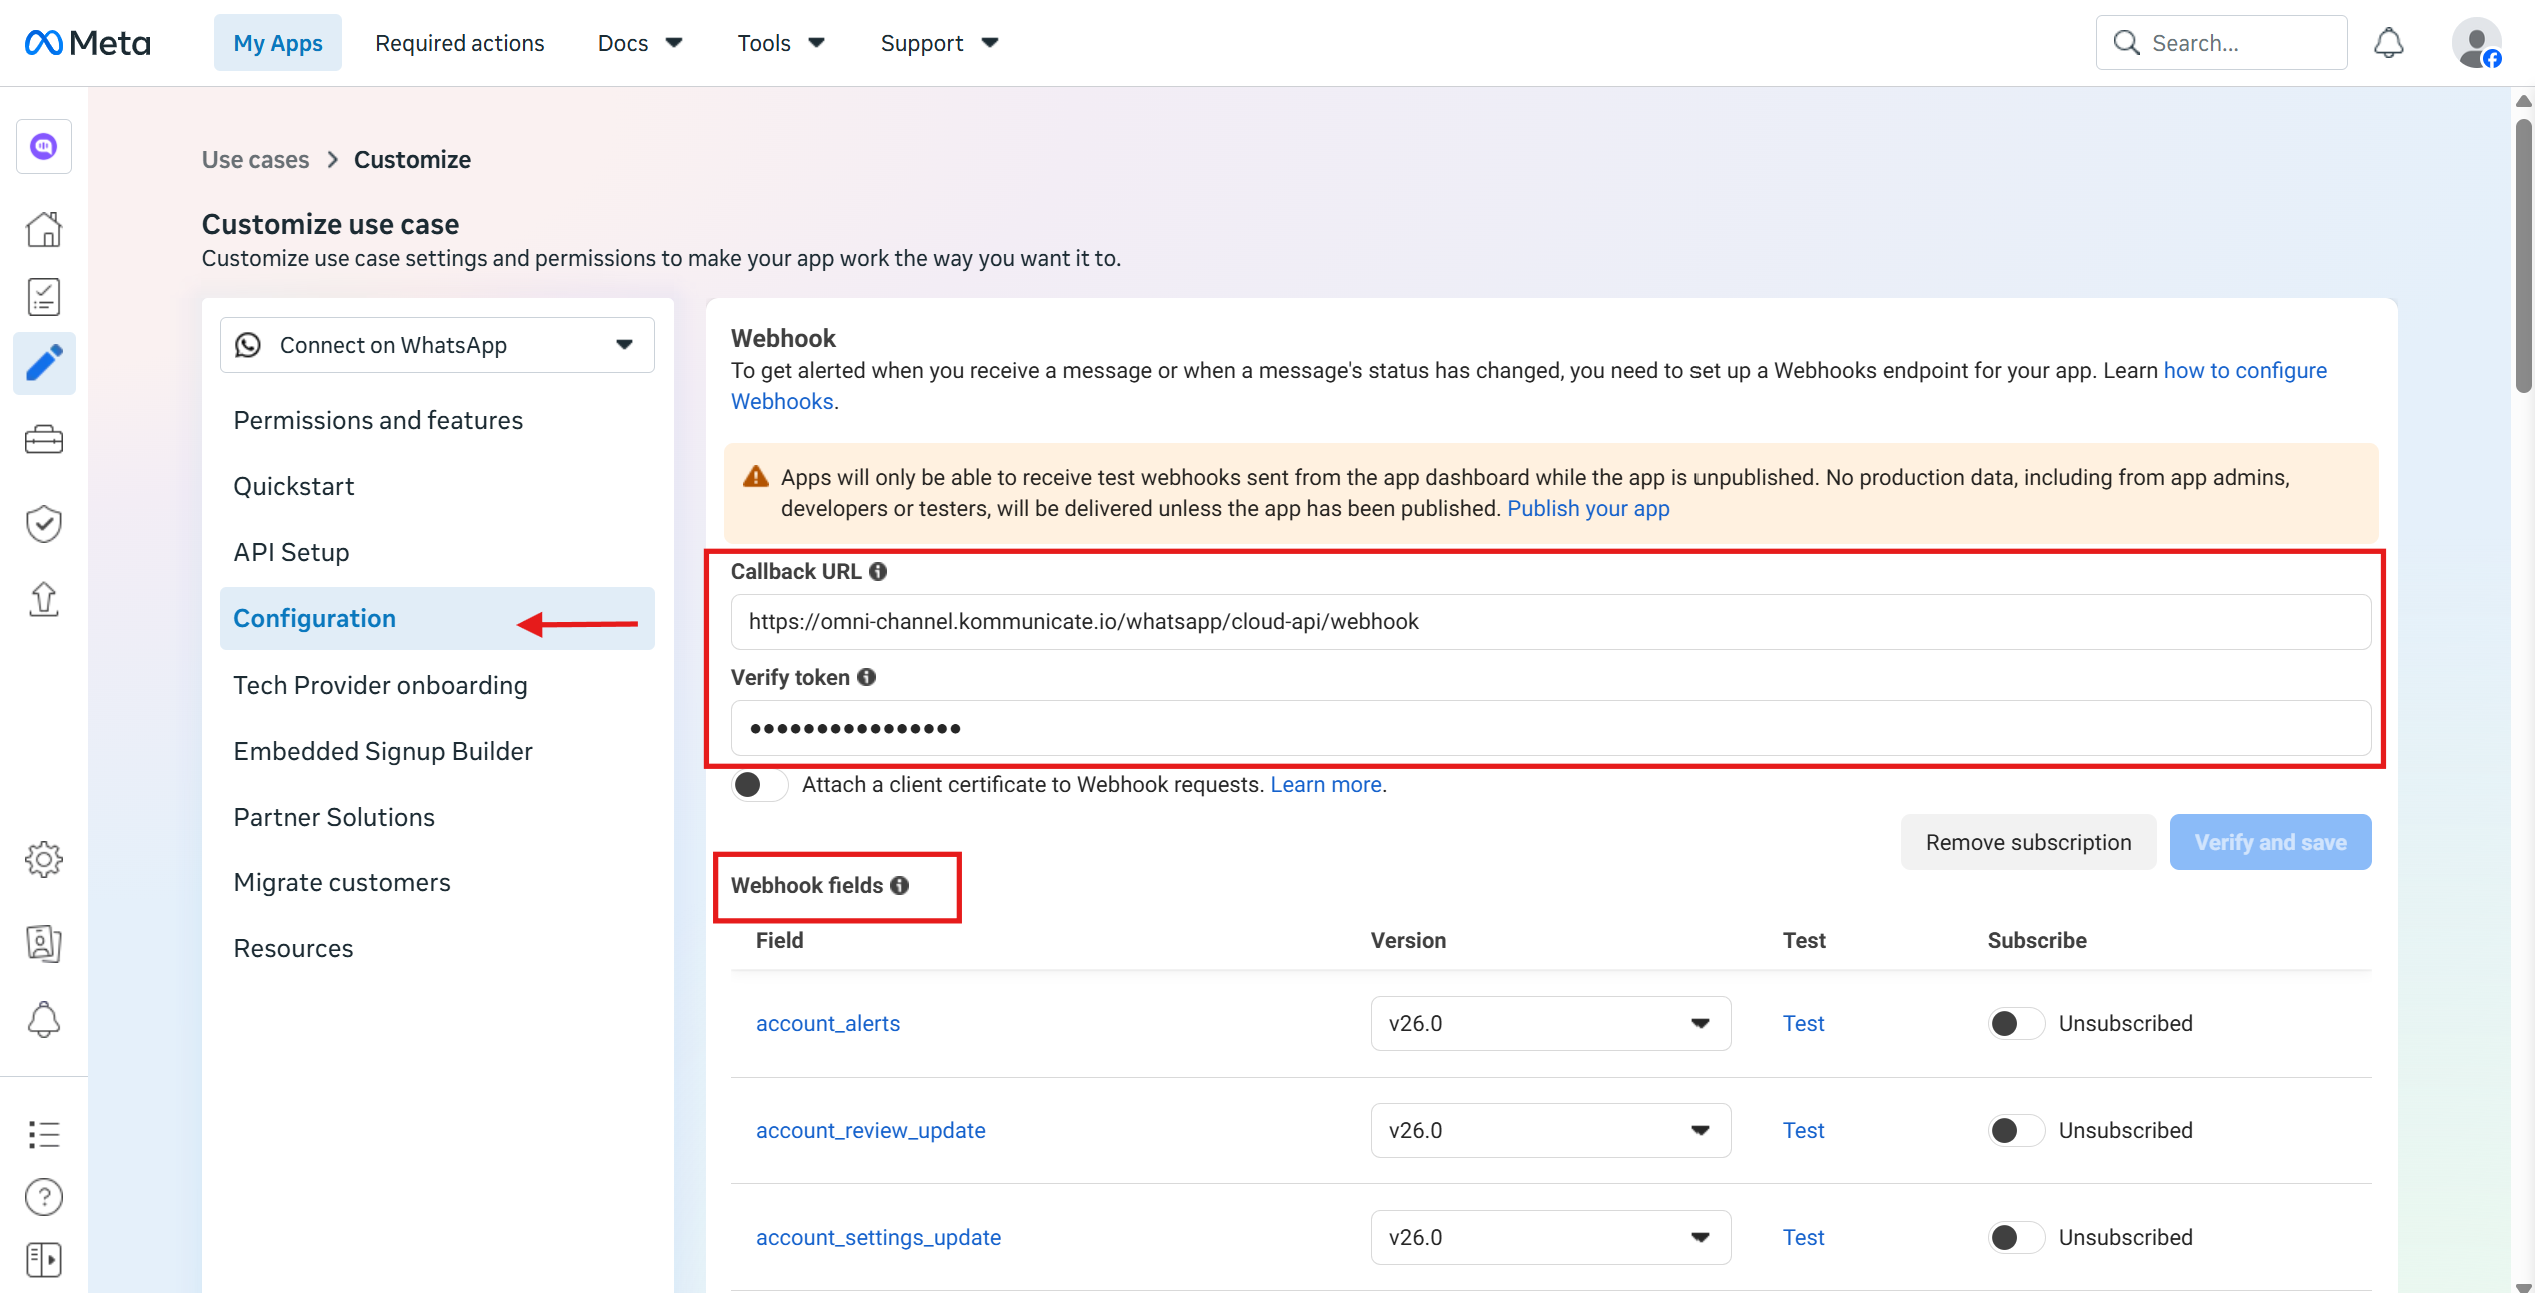
Task: Open the settings gear icon in sidebar
Action: point(44,859)
